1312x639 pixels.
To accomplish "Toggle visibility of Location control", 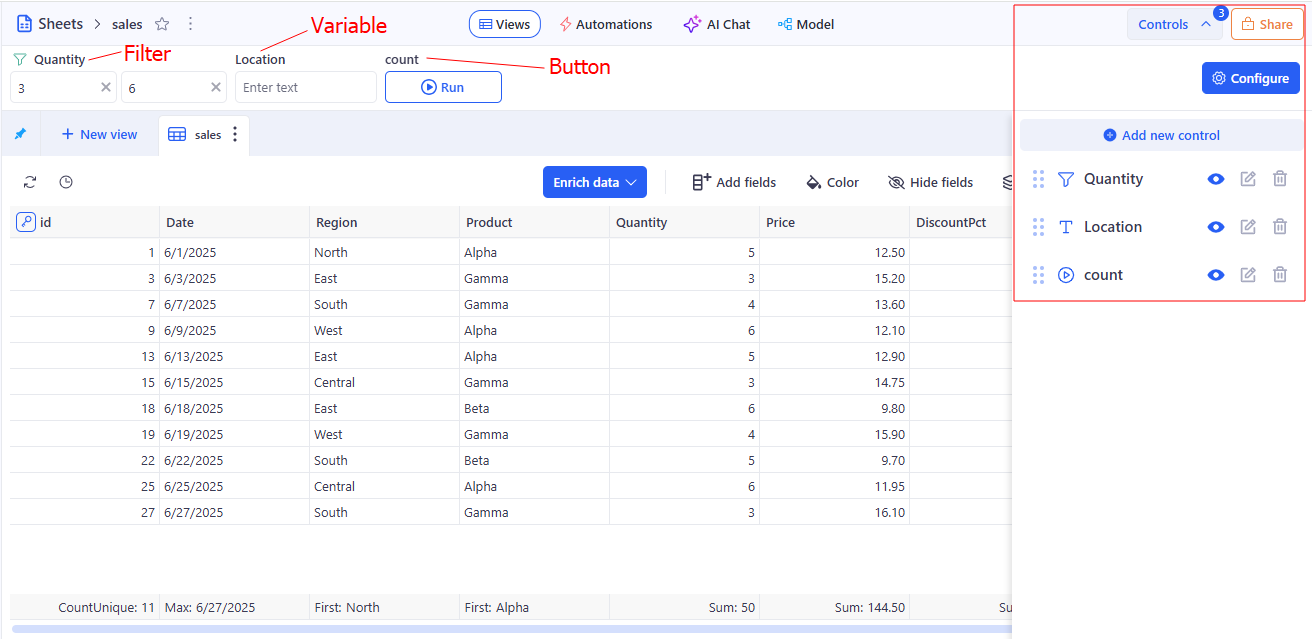I will click(1216, 227).
